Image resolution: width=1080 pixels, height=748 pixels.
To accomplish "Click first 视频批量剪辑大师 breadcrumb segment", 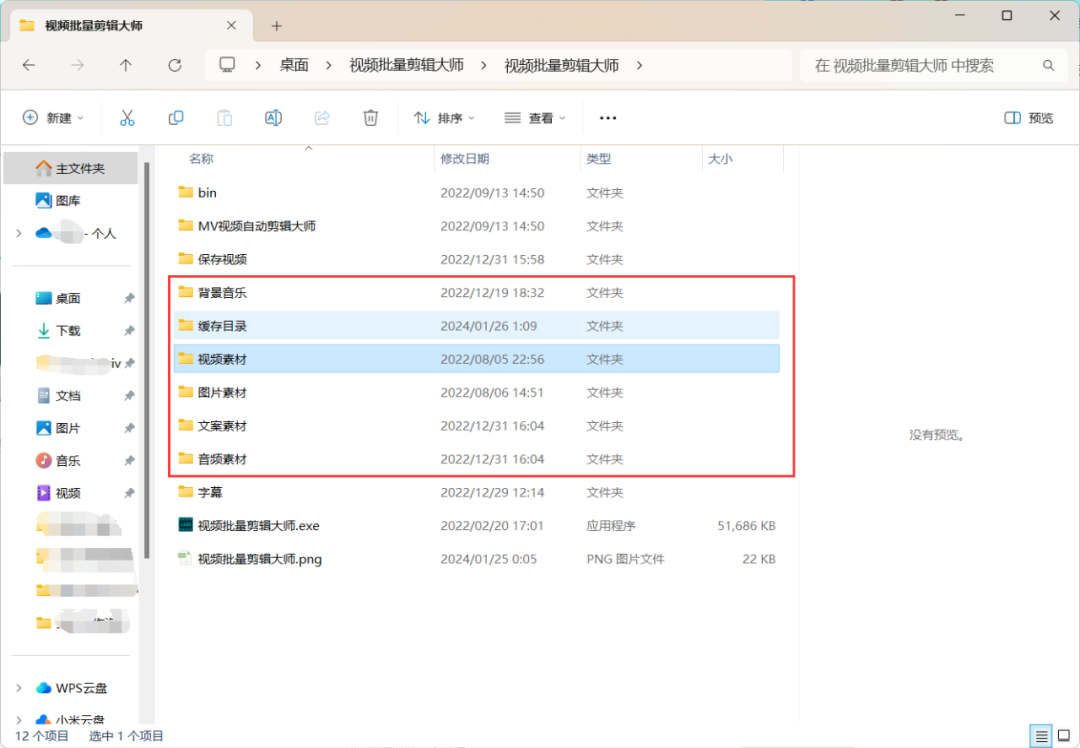I will tap(406, 65).
